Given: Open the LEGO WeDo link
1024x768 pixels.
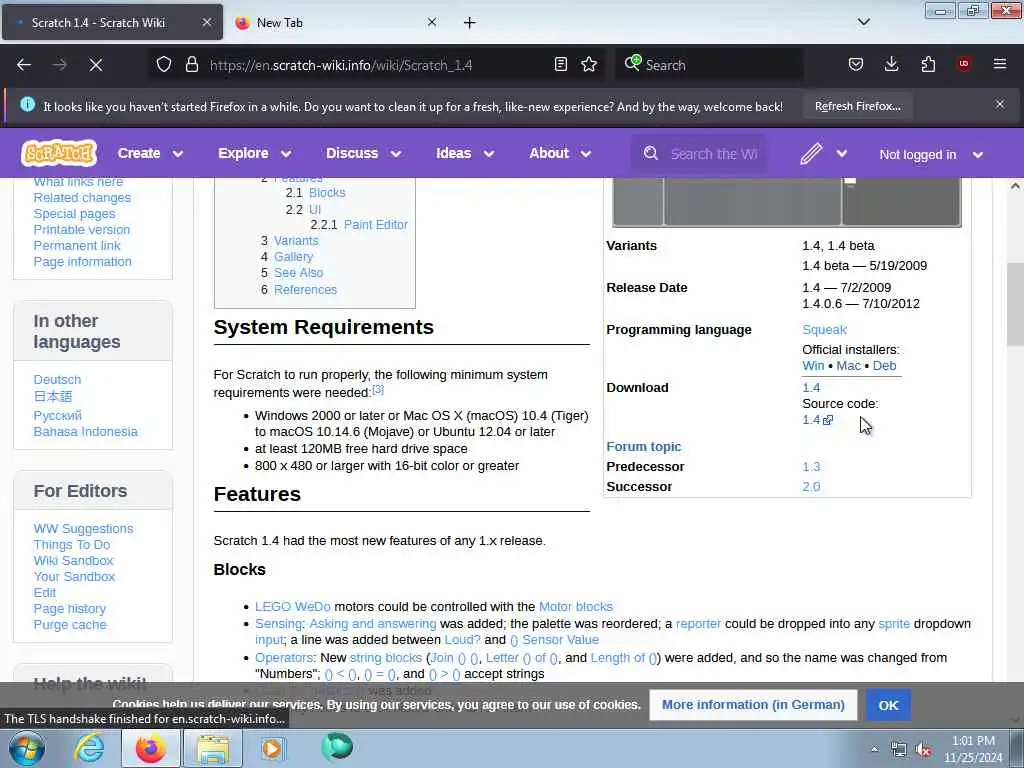Looking at the screenshot, I should pos(293,607).
